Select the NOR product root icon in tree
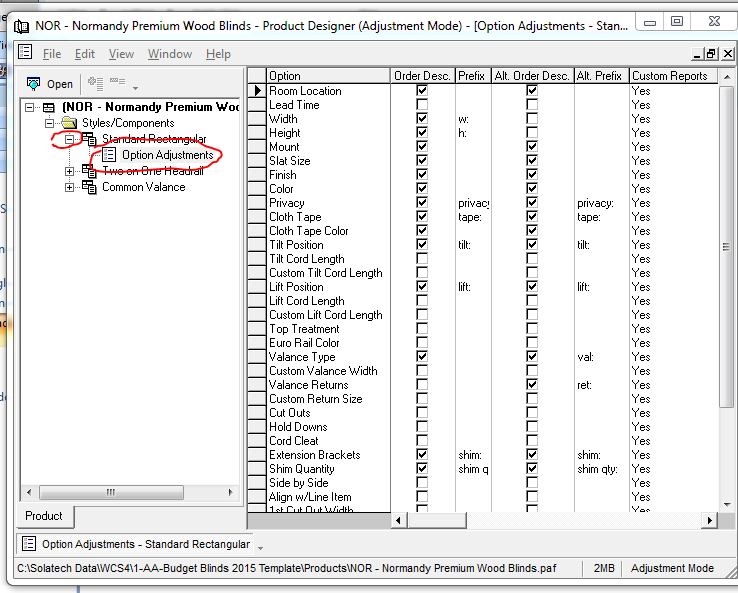Image resolution: width=738 pixels, height=593 pixels. (48, 108)
